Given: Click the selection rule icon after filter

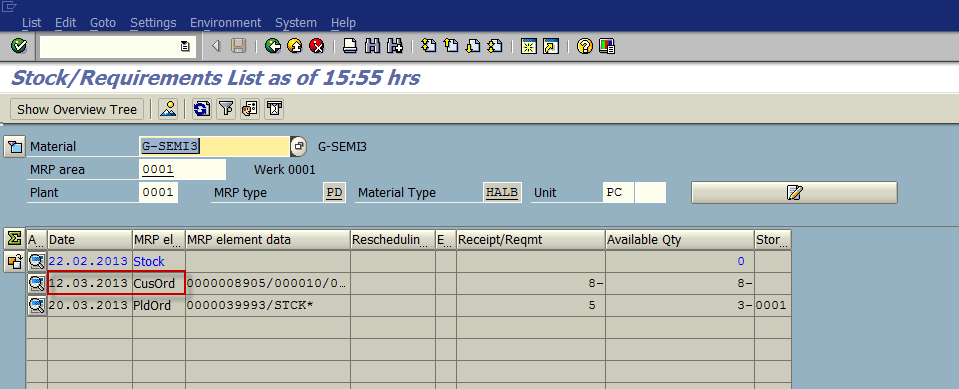Looking at the screenshot, I should [250, 109].
